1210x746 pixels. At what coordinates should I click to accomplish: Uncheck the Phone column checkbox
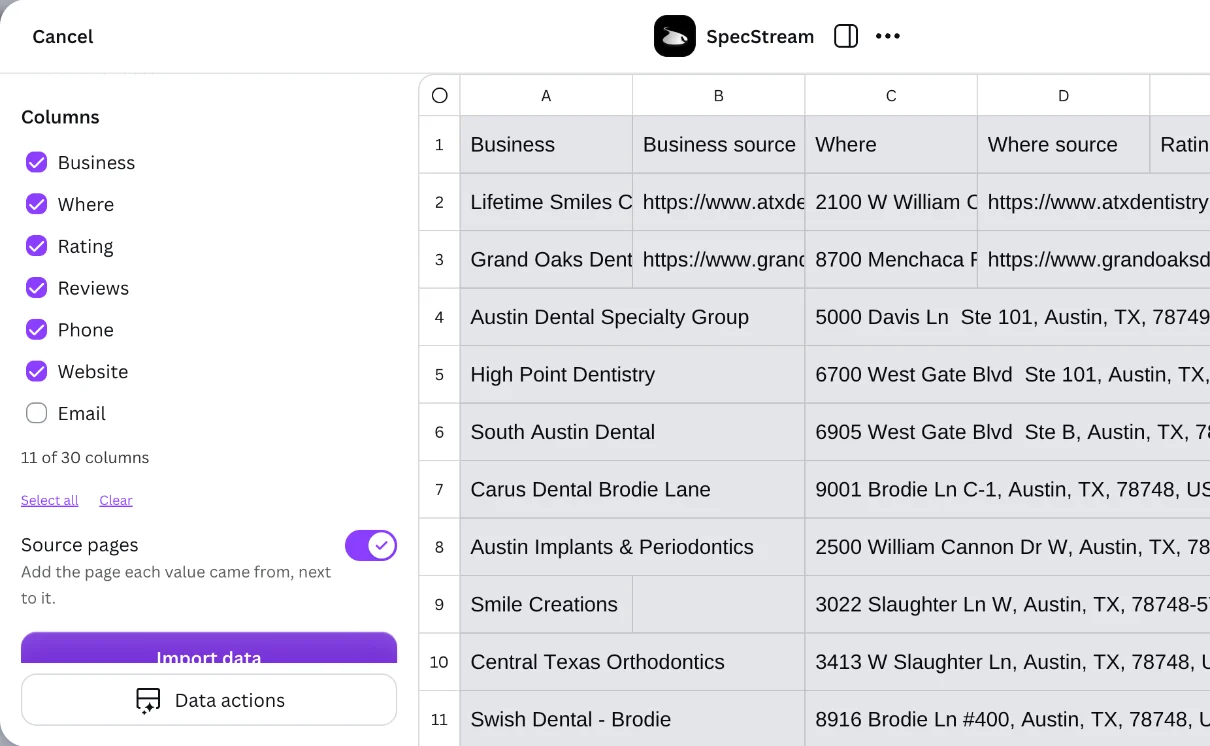[x=37, y=330]
